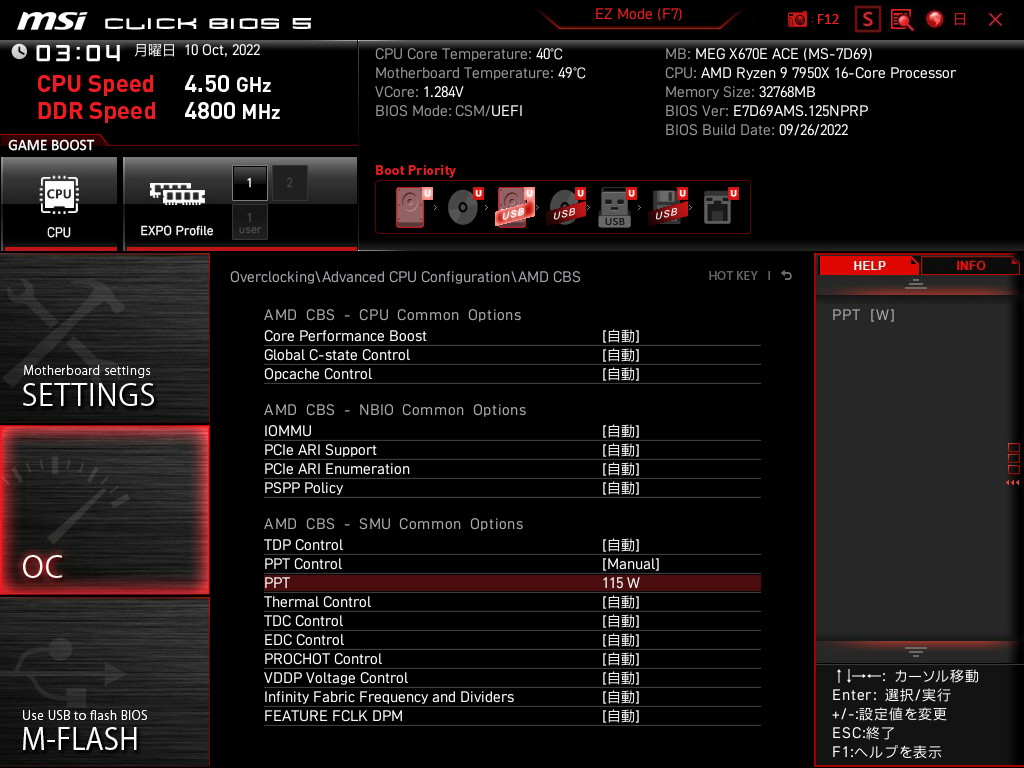The width and height of the screenshot is (1024, 768).
Task: Open M-FLASH to flash BIOS
Action: 104,682
